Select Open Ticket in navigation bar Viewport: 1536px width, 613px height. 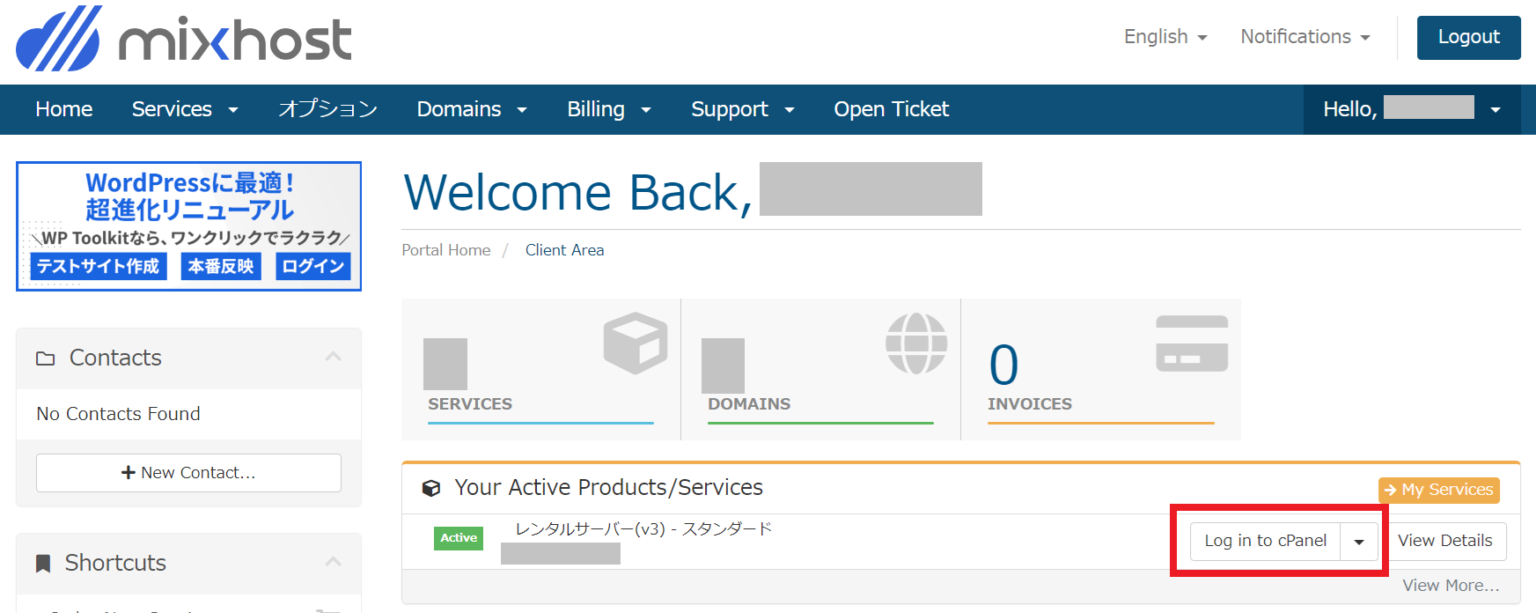pyautogui.click(x=891, y=109)
